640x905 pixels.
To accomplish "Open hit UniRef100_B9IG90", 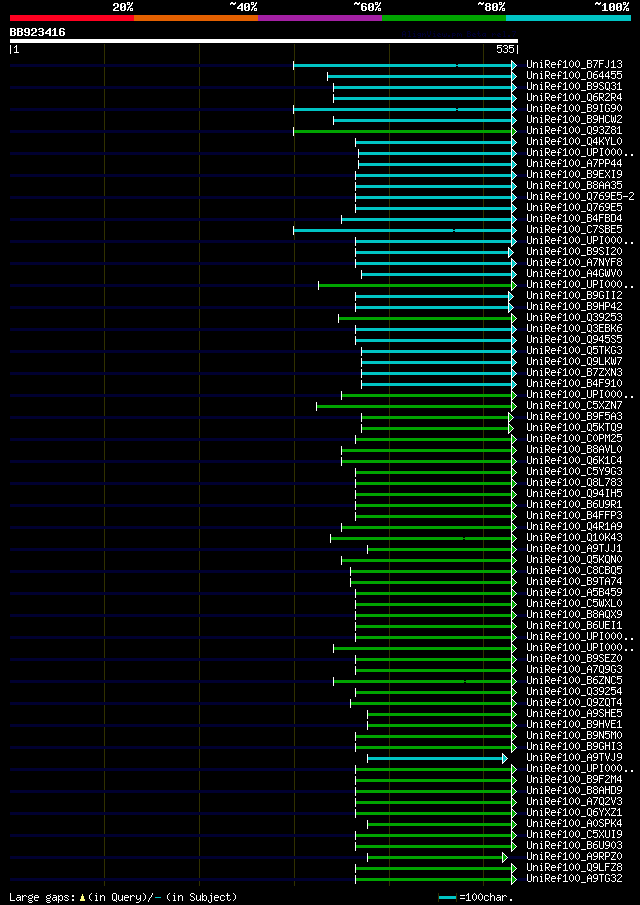I will (x=574, y=109).
